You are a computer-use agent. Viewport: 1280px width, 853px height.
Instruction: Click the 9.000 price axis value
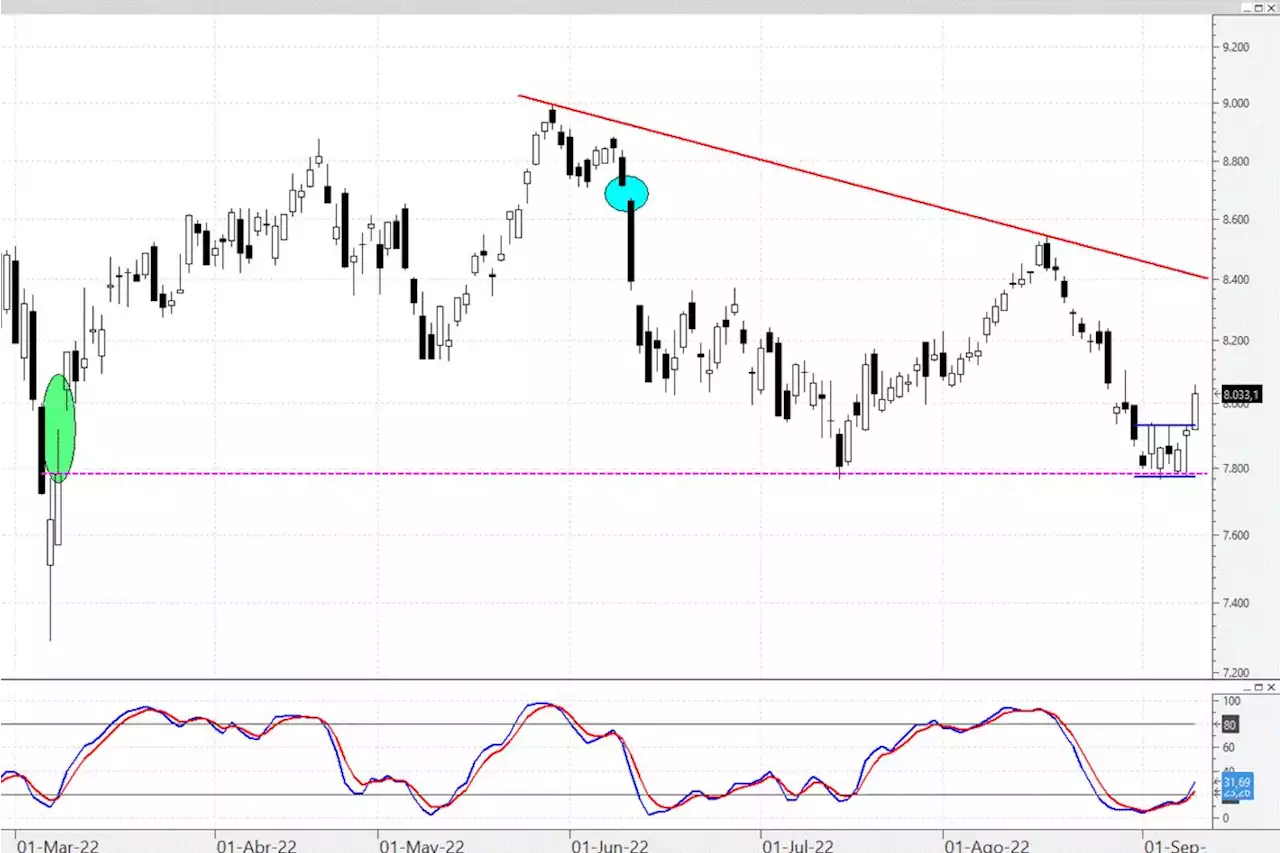click(1235, 103)
